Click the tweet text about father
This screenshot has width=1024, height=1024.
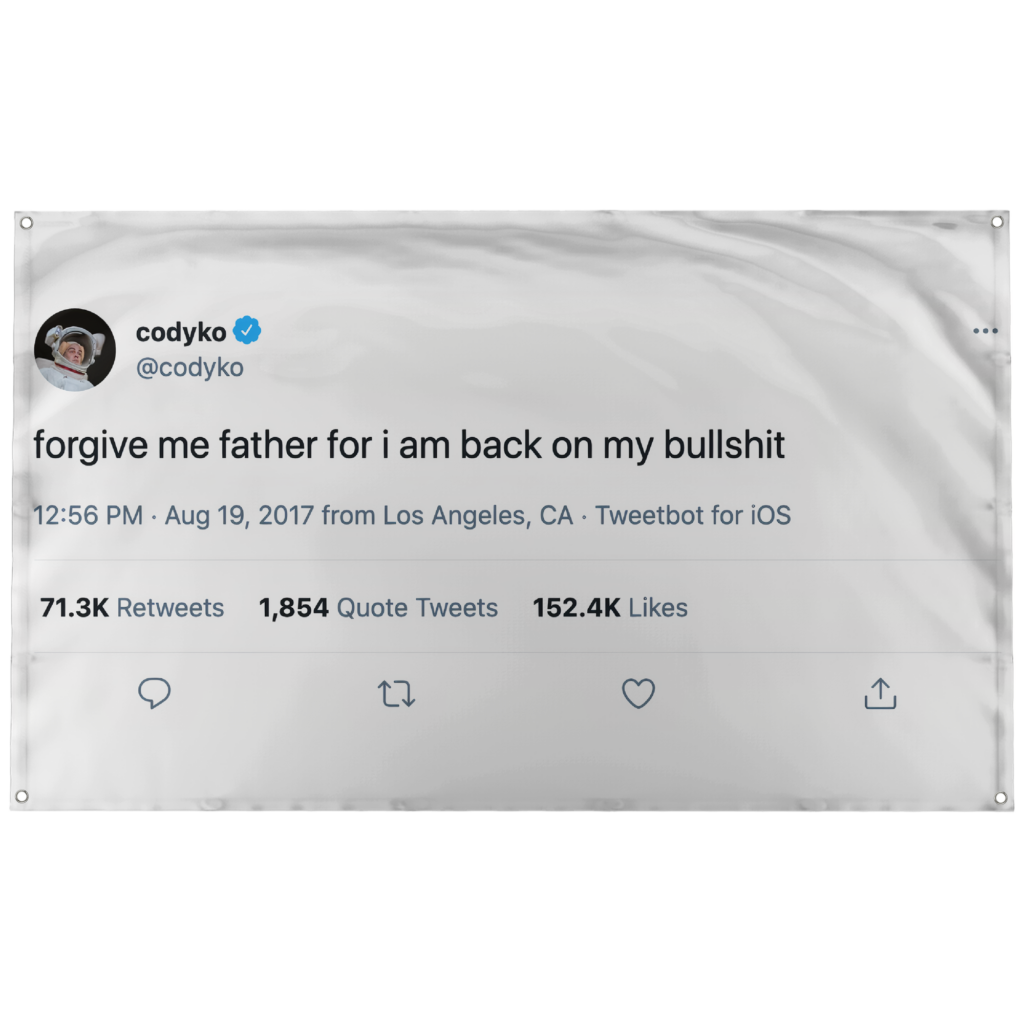pyautogui.click(x=409, y=446)
